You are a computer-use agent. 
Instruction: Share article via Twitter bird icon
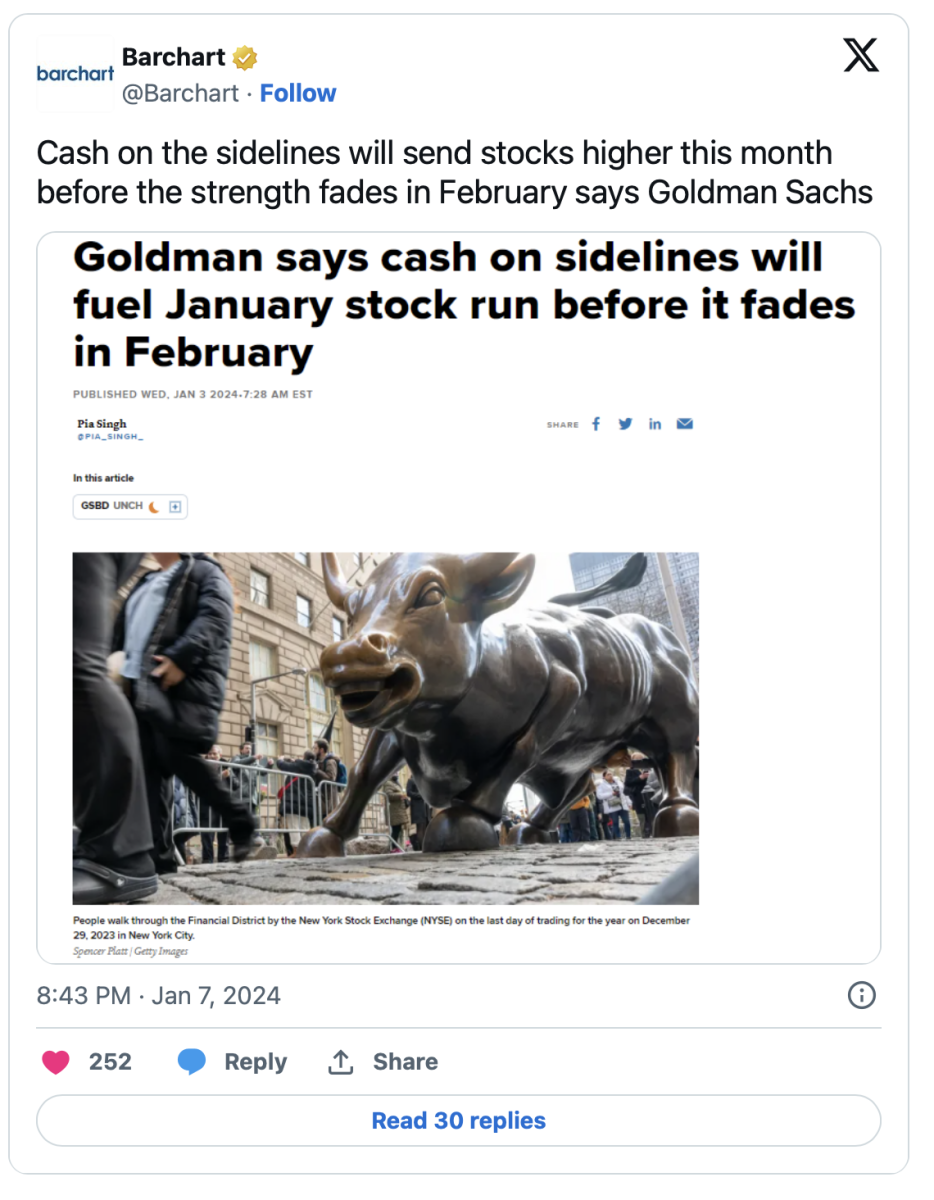626,424
